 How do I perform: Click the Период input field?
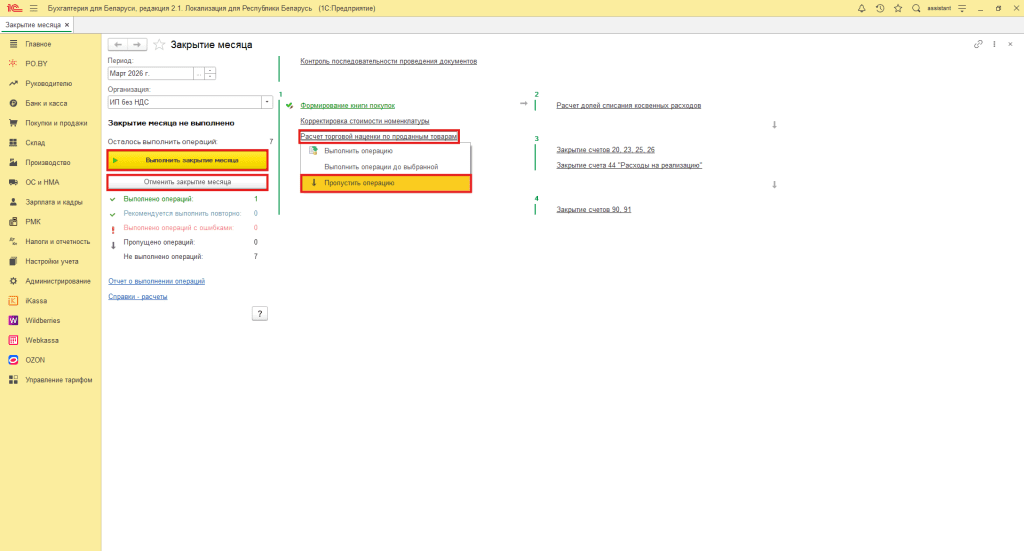pos(150,73)
